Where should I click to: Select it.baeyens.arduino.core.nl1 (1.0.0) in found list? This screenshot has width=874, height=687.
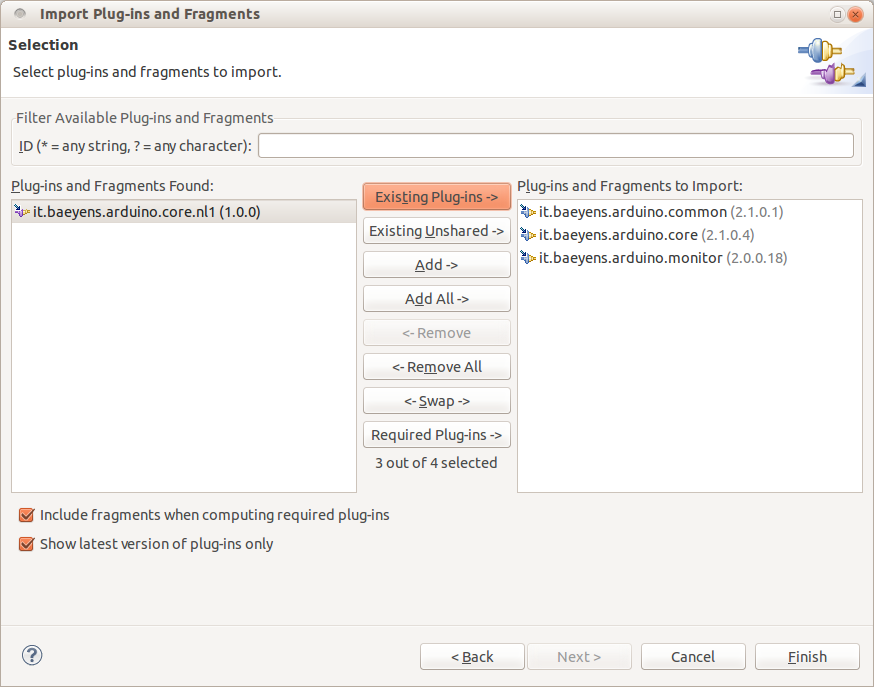pos(184,212)
